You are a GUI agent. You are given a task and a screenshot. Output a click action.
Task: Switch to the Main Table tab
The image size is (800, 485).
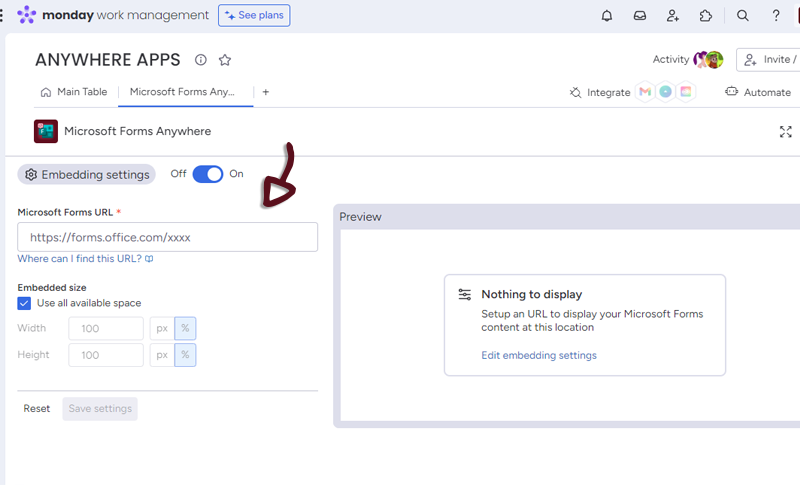[x=73, y=92]
